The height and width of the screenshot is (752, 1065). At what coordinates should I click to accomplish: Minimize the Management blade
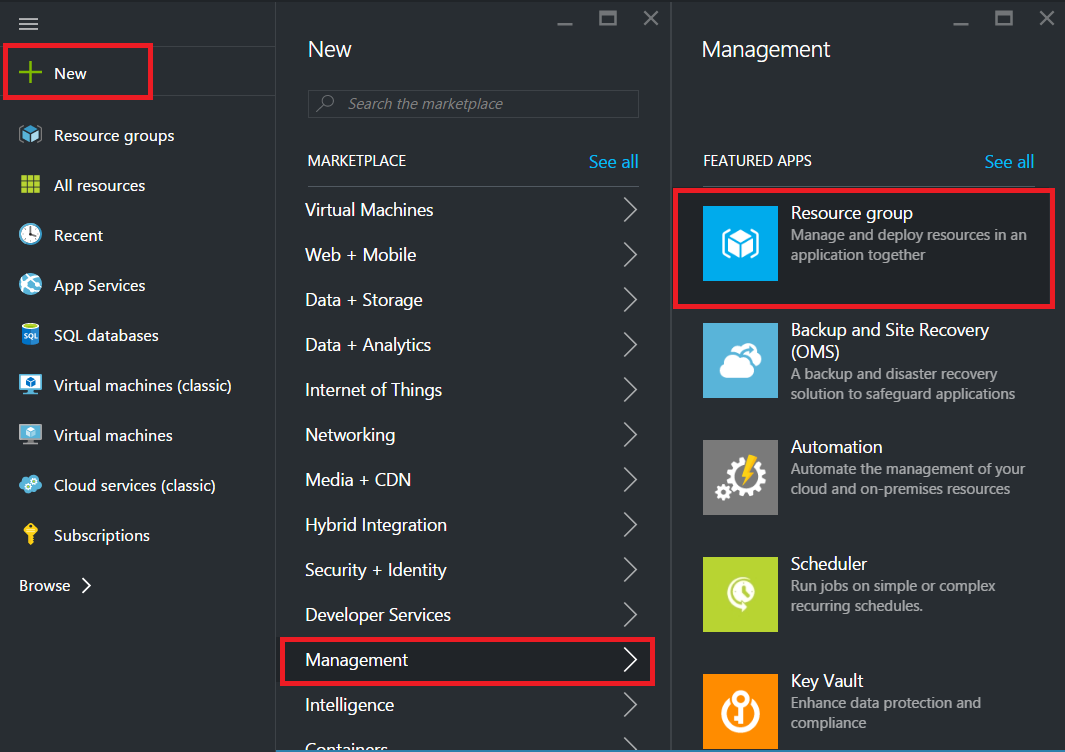tap(960, 23)
